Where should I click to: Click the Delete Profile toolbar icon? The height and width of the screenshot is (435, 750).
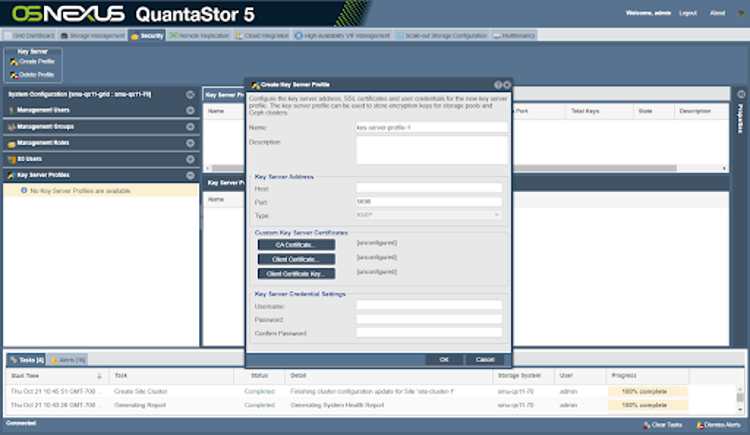[x=14, y=75]
